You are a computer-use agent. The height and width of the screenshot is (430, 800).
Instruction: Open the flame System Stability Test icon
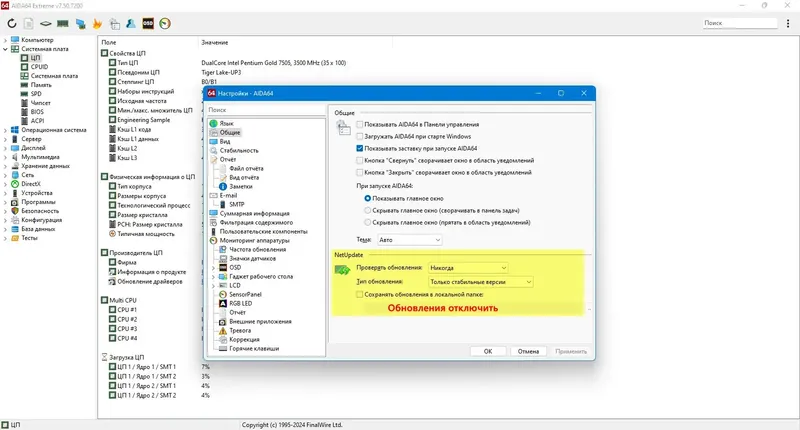97,23
